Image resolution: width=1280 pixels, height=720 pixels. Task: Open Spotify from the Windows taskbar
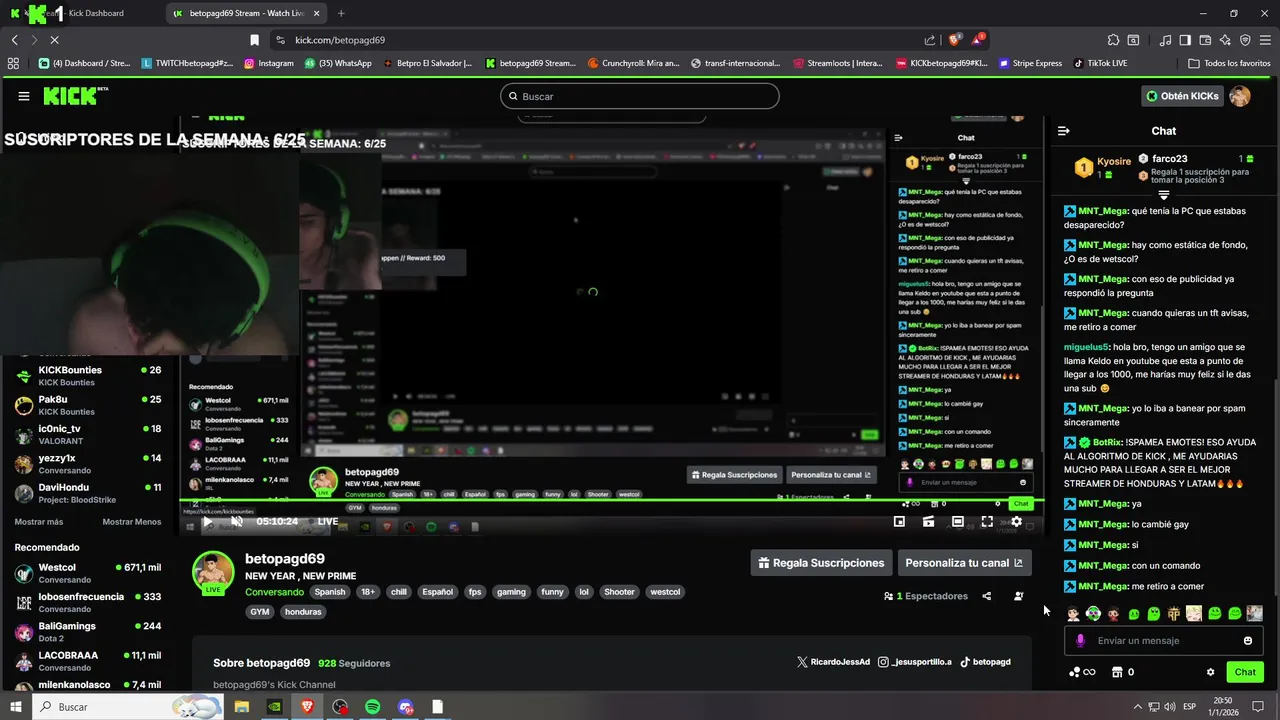pyautogui.click(x=372, y=707)
